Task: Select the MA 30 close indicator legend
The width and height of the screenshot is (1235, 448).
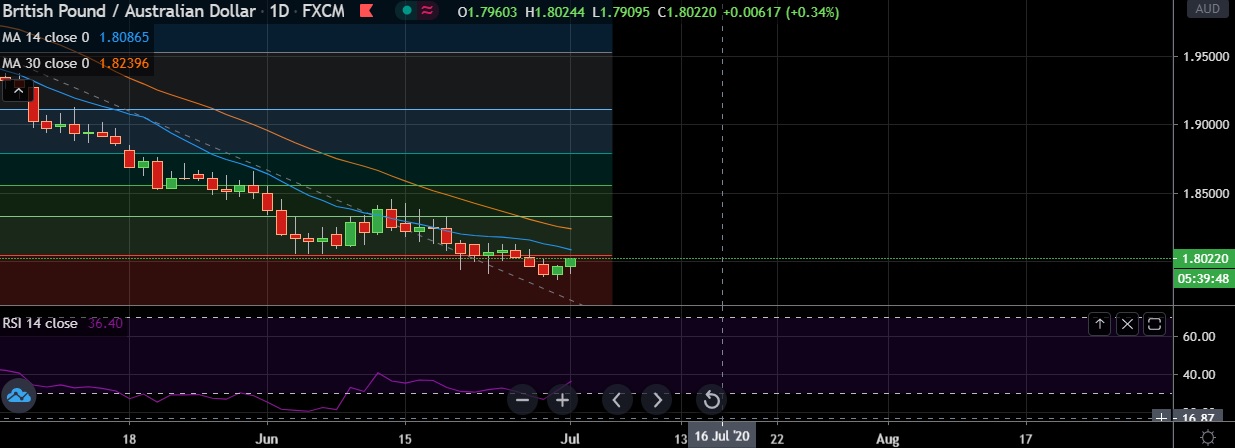Action: click(46, 63)
